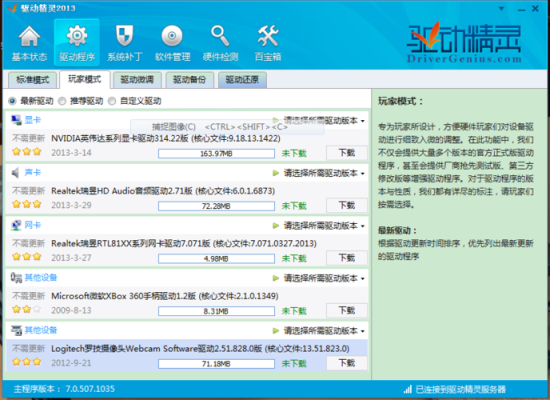Open the title bar dropdown menu arrow

pyautogui.click(x=502, y=9)
